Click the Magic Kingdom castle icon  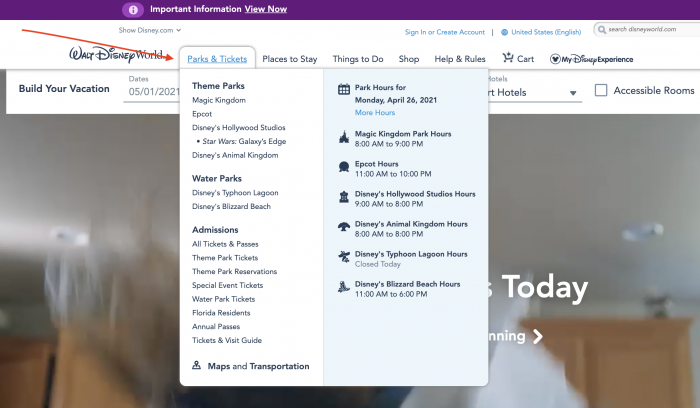[x=343, y=137]
